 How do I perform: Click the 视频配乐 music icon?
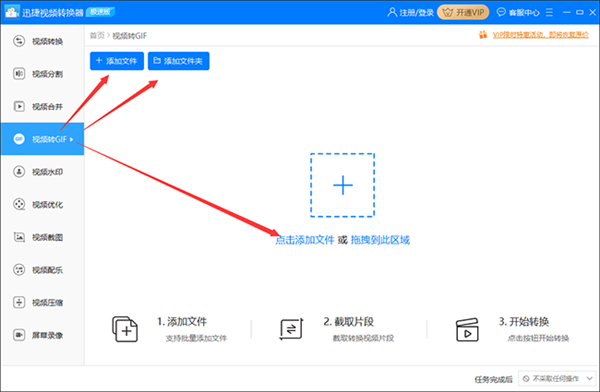19,270
